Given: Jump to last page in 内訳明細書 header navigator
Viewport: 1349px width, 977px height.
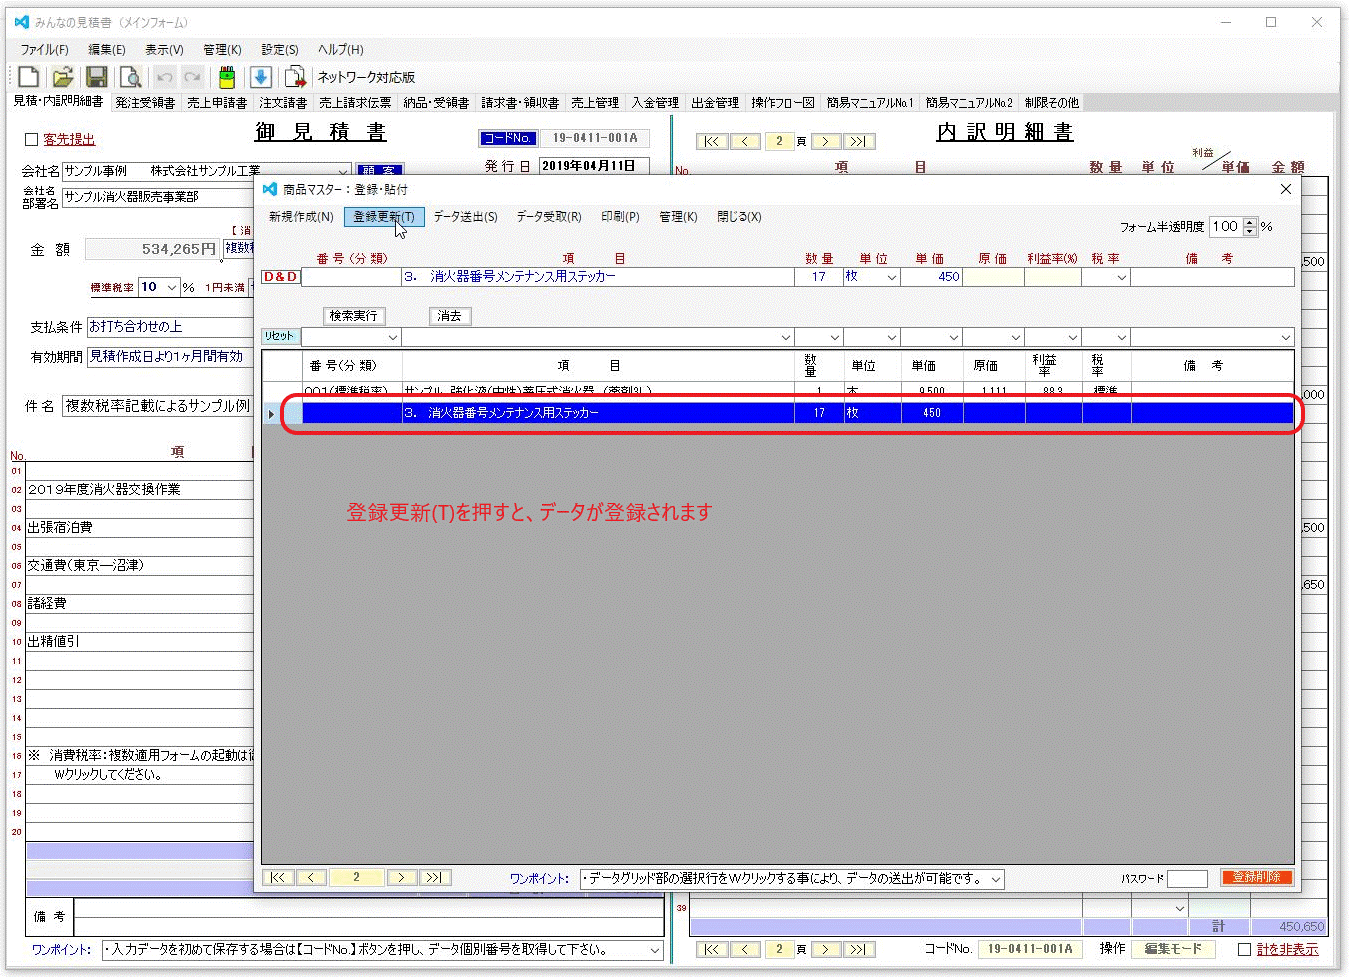Looking at the screenshot, I should pos(859,141).
